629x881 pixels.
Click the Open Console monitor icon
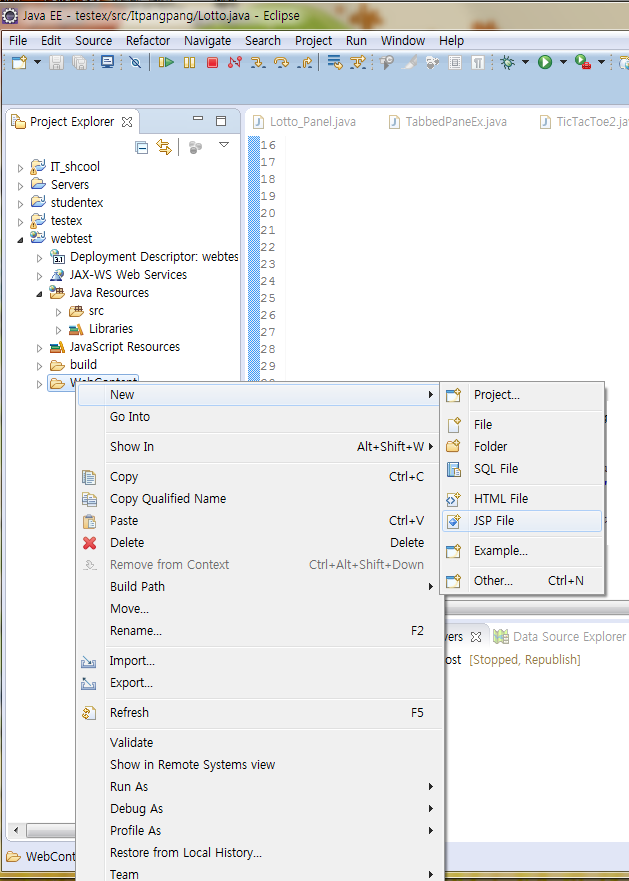tap(107, 62)
